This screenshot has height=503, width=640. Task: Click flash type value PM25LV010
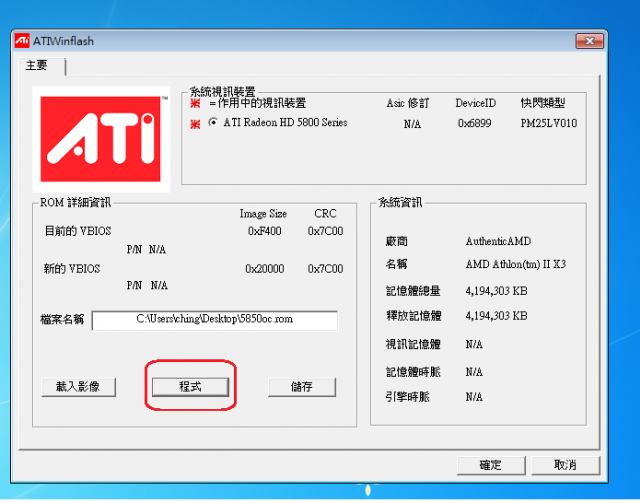click(549, 123)
